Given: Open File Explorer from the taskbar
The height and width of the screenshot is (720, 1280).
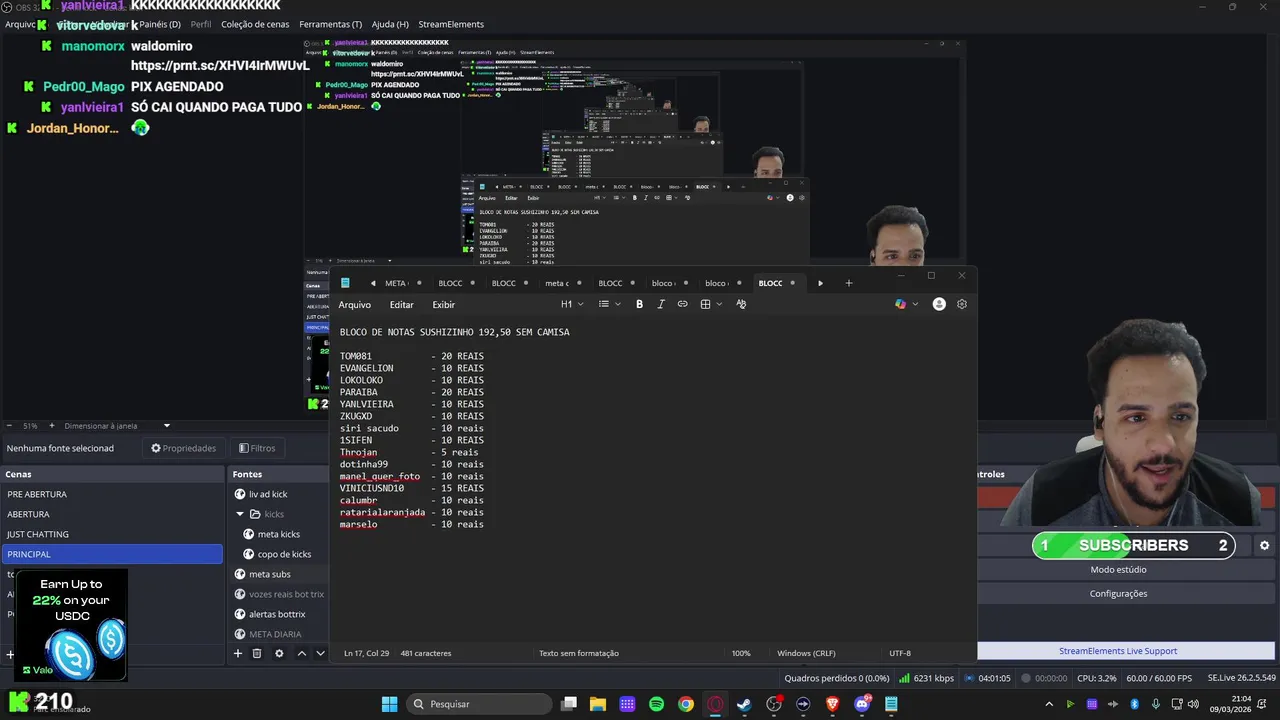Looking at the screenshot, I should [x=597, y=704].
